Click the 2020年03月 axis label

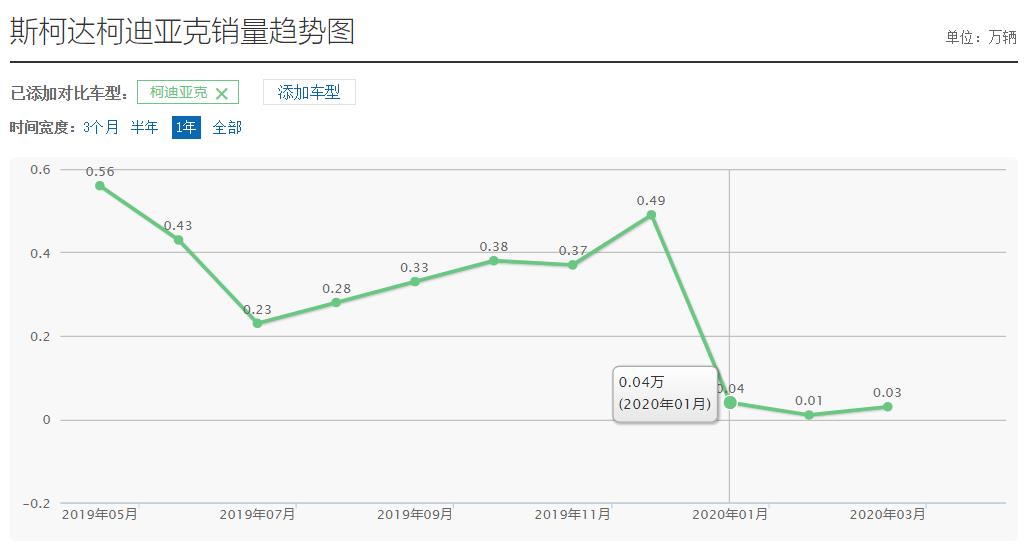(888, 514)
